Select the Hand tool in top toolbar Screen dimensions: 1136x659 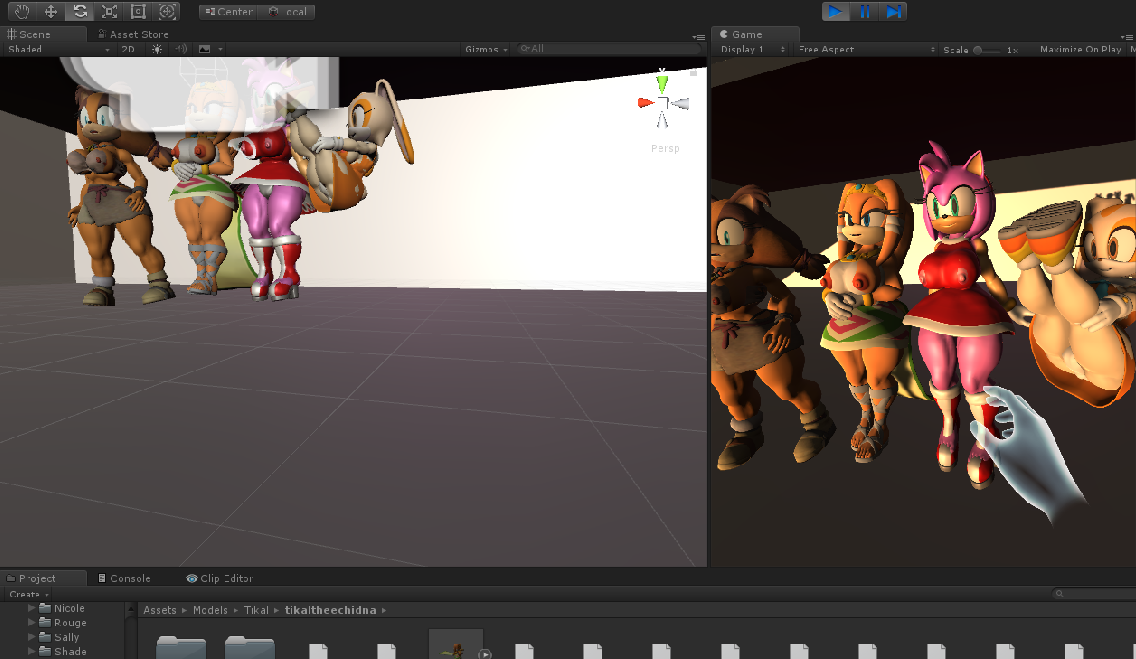point(22,11)
